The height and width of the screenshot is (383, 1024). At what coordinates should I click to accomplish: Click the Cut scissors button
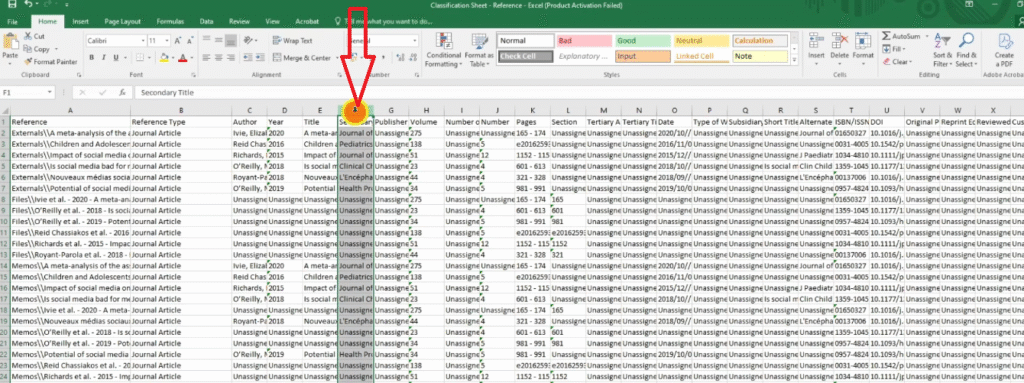click(35, 37)
